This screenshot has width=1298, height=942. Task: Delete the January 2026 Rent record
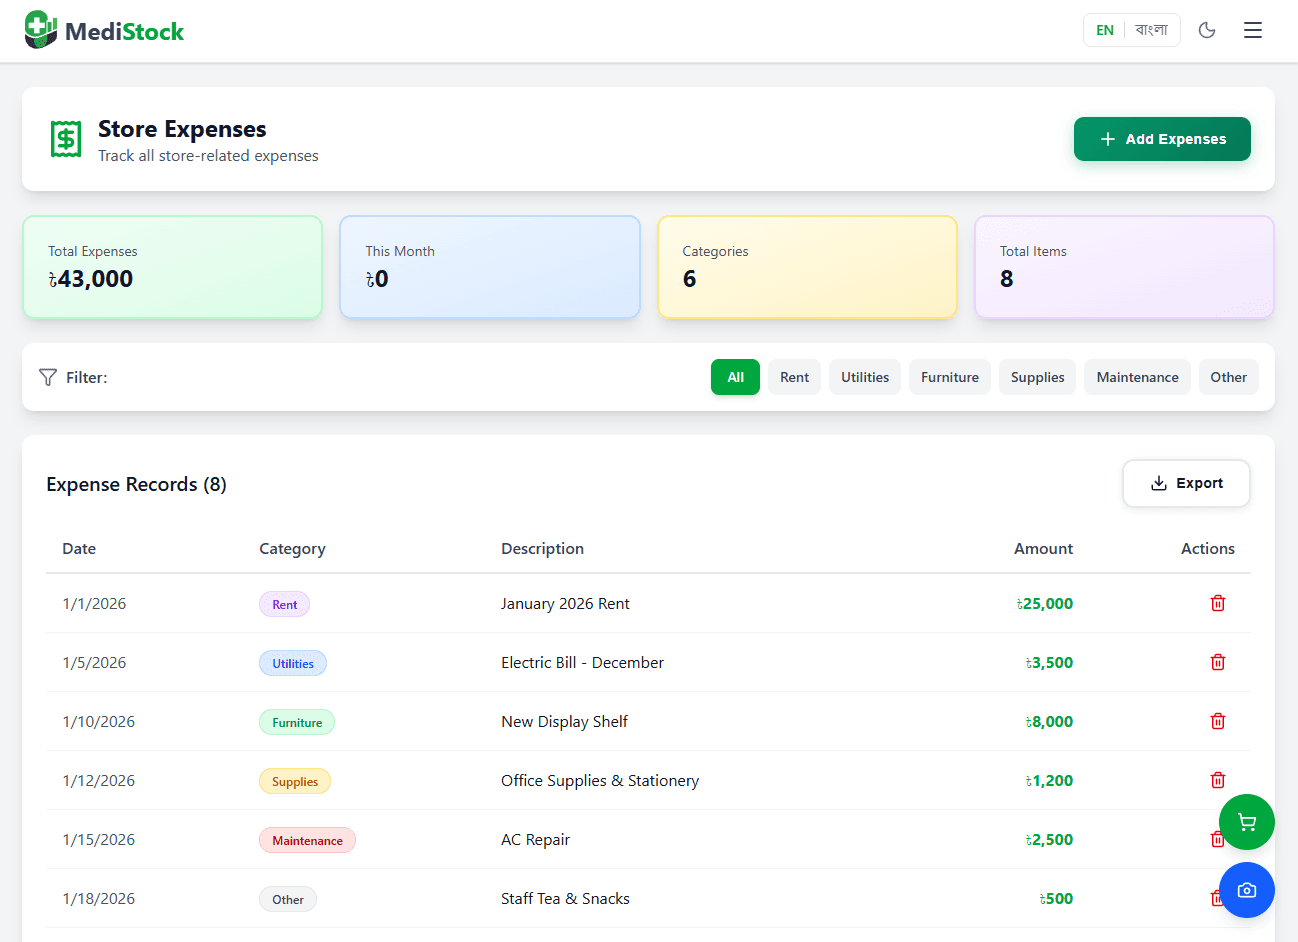(x=1217, y=603)
